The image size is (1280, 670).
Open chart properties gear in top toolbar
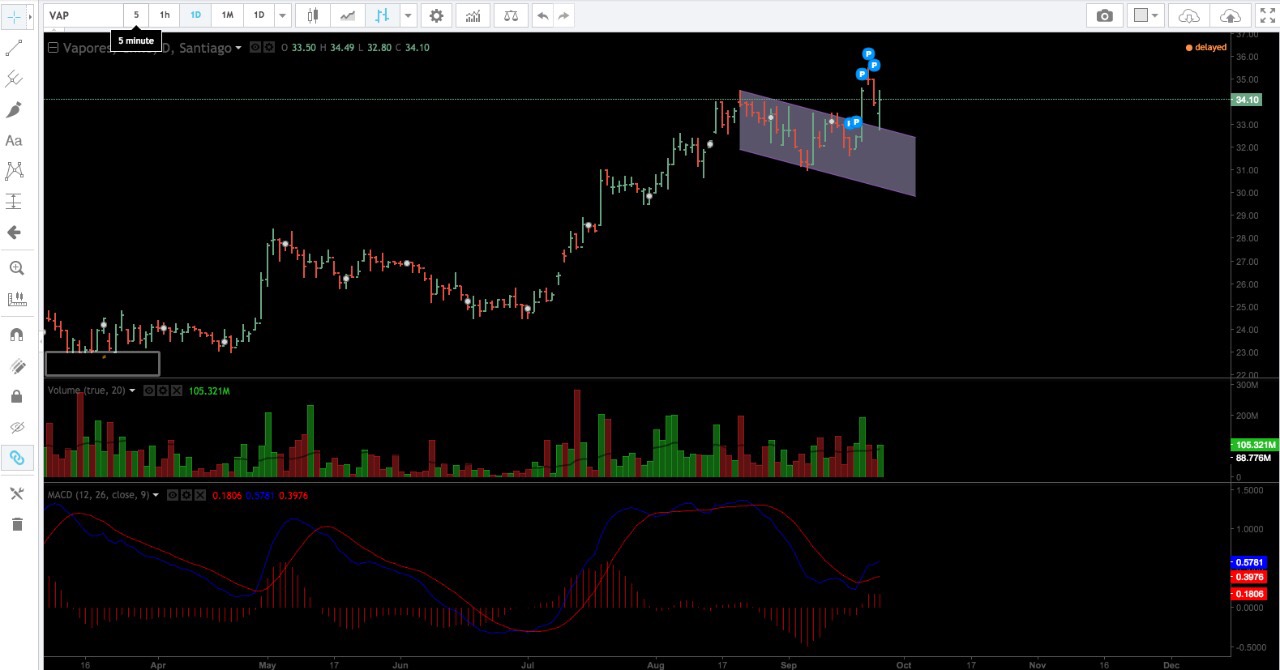click(x=436, y=15)
